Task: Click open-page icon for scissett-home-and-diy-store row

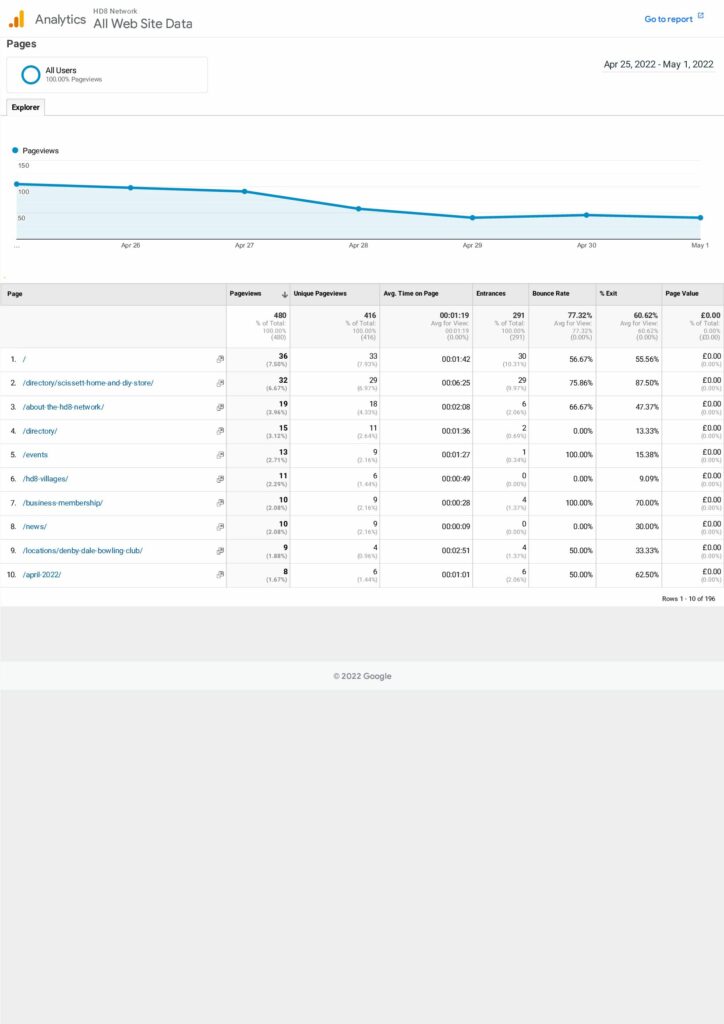Action: (220, 383)
